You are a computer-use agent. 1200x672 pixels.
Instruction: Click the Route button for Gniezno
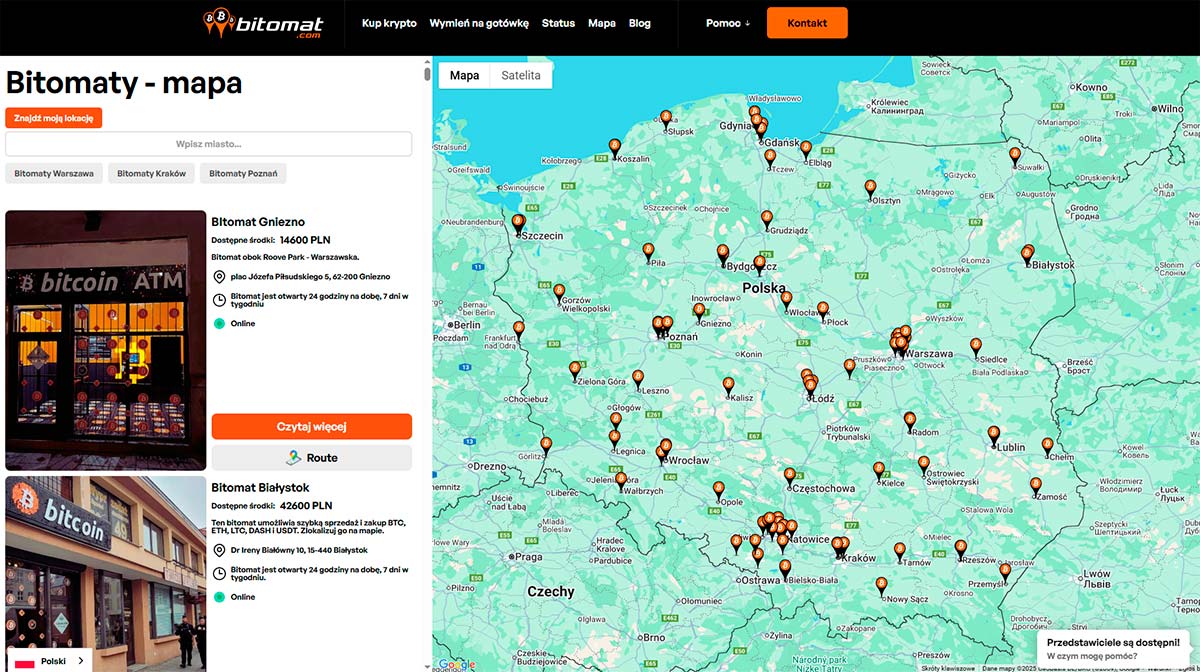311,458
